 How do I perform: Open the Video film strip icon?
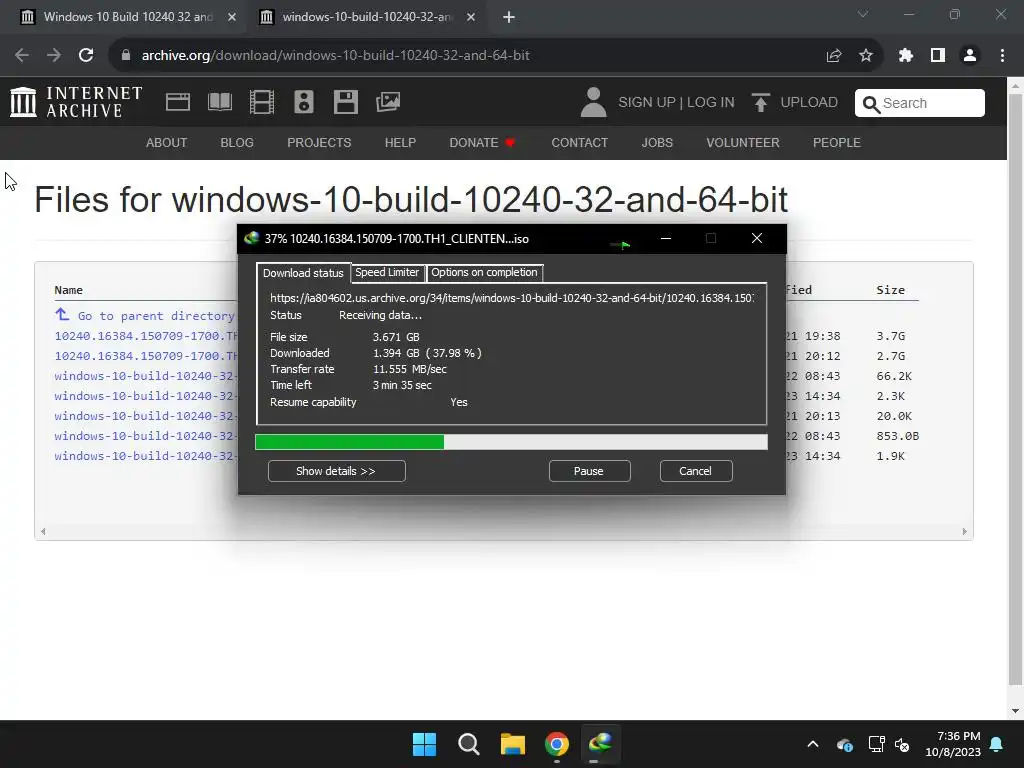coord(262,102)
